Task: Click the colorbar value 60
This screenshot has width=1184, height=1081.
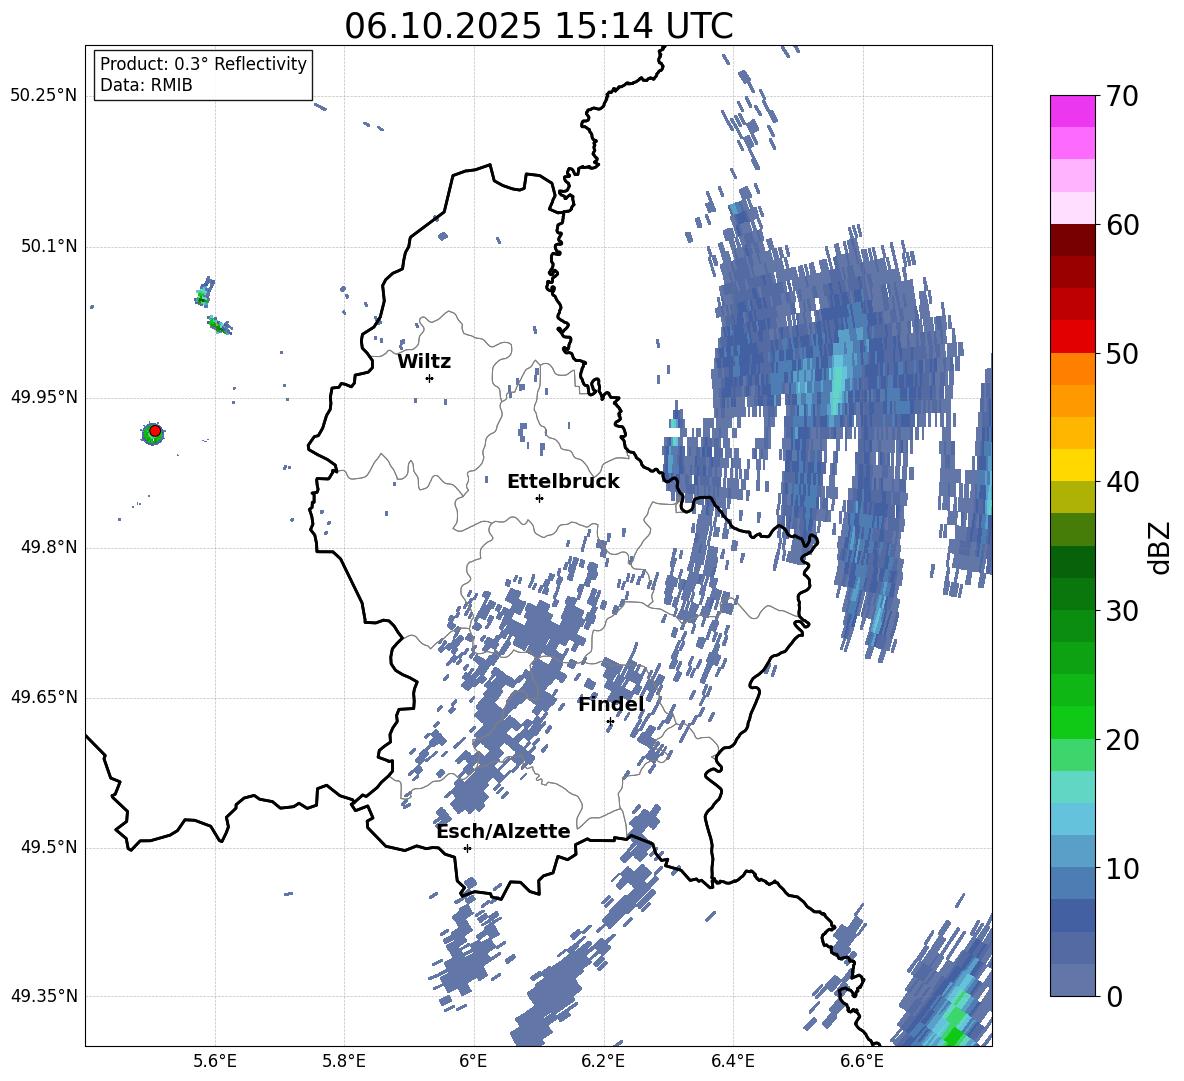Action: (1122, 225)
